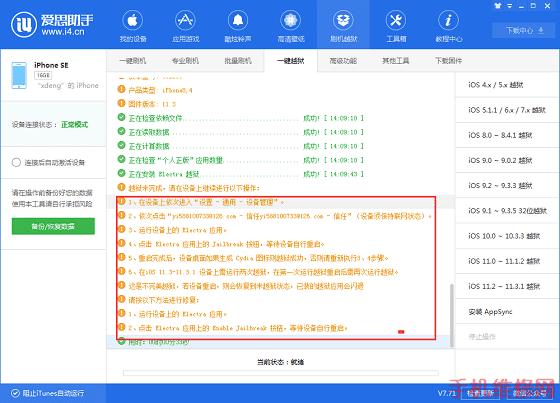The image size is (560, 403).
Task: Click the 正常模式 connection status text
Action: [x=74, y=124]
